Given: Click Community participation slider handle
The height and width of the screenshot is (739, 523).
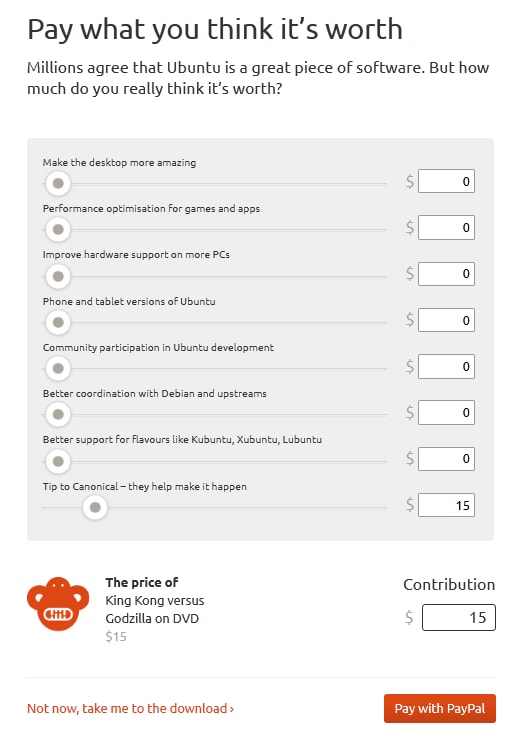Looking at the screenshot, I should pos(58,368).
